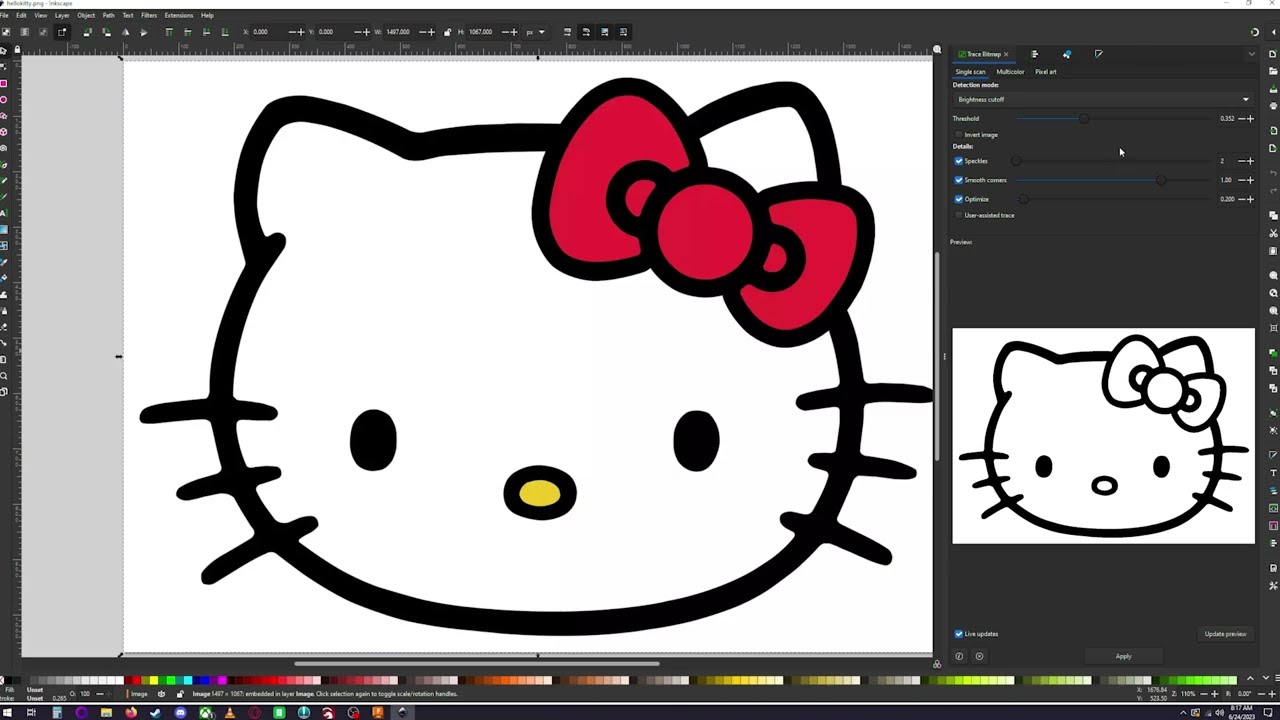Increase the Threshold value with plus
This screenshot has width=1280, height=720.
pos(1250,119)
